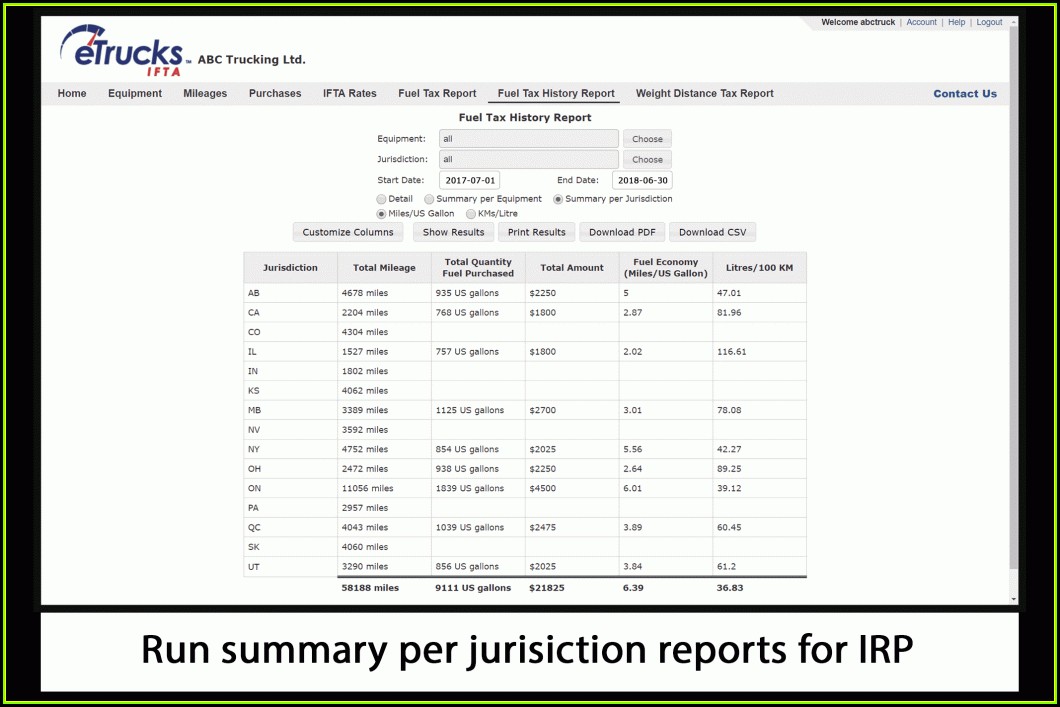This screenshot has height=707, width=1060.
Task: Go to the IFTA Rates tab
Action: click(350, 94)
